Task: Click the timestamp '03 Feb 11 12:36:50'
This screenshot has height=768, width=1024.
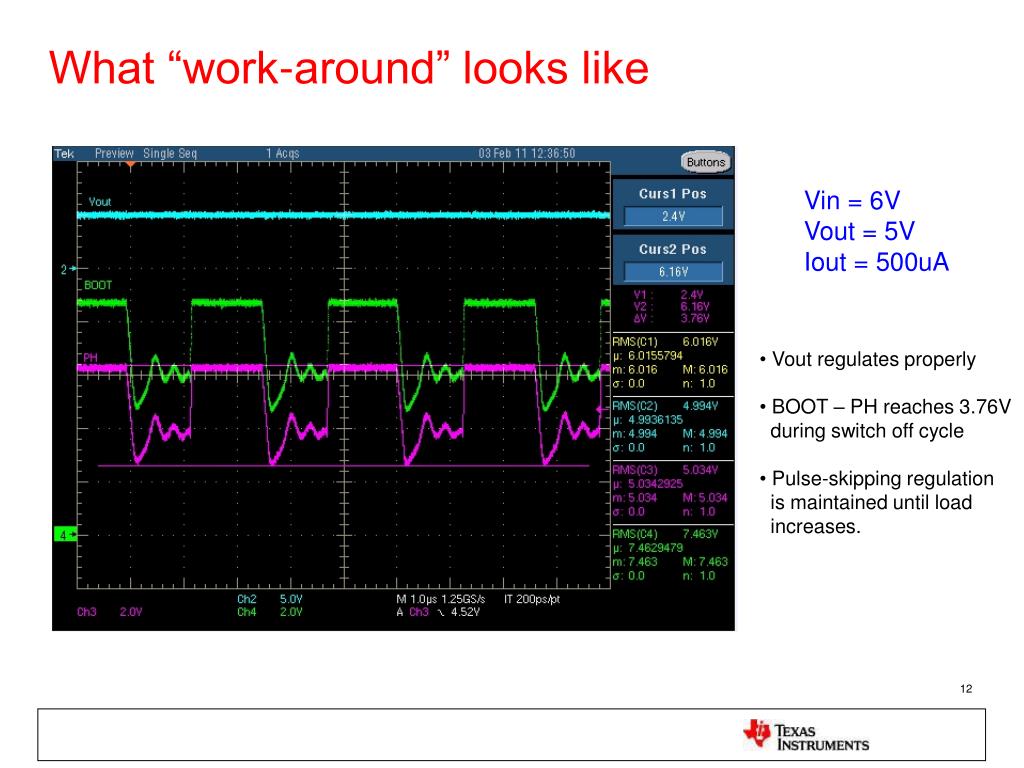Action: click(526, 153)
